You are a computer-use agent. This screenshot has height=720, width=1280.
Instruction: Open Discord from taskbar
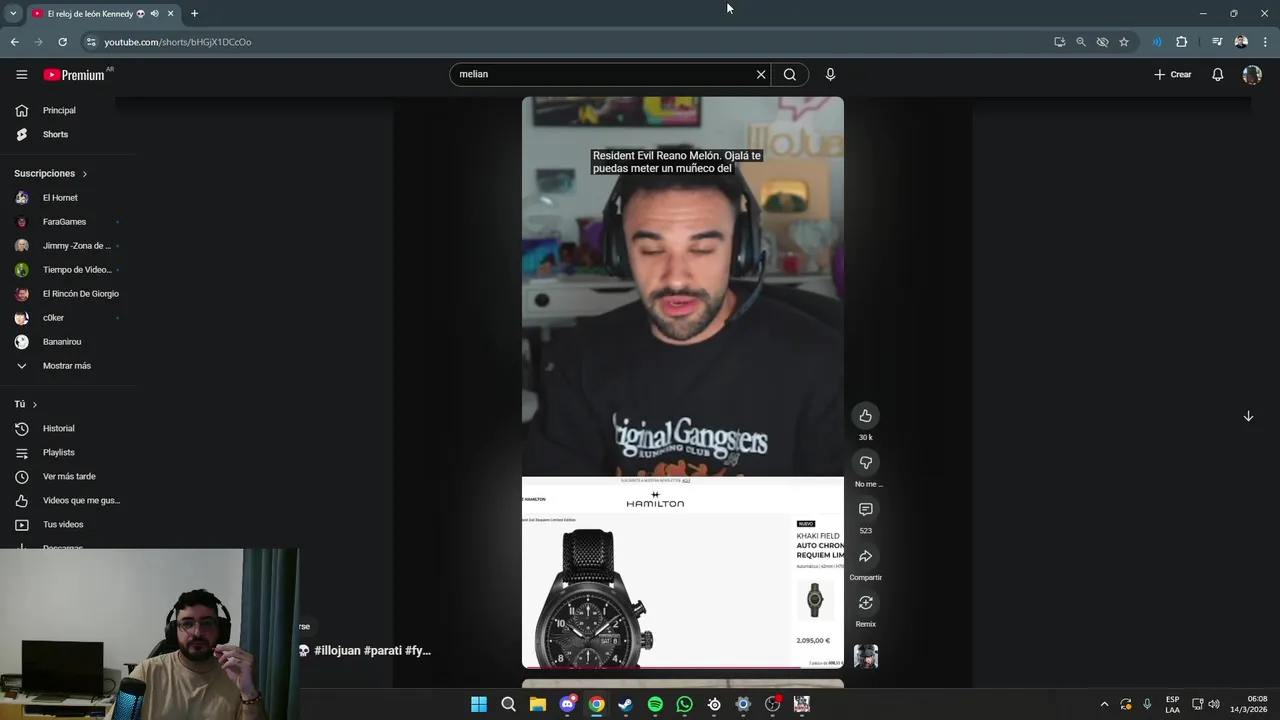(x=567, y=704)
